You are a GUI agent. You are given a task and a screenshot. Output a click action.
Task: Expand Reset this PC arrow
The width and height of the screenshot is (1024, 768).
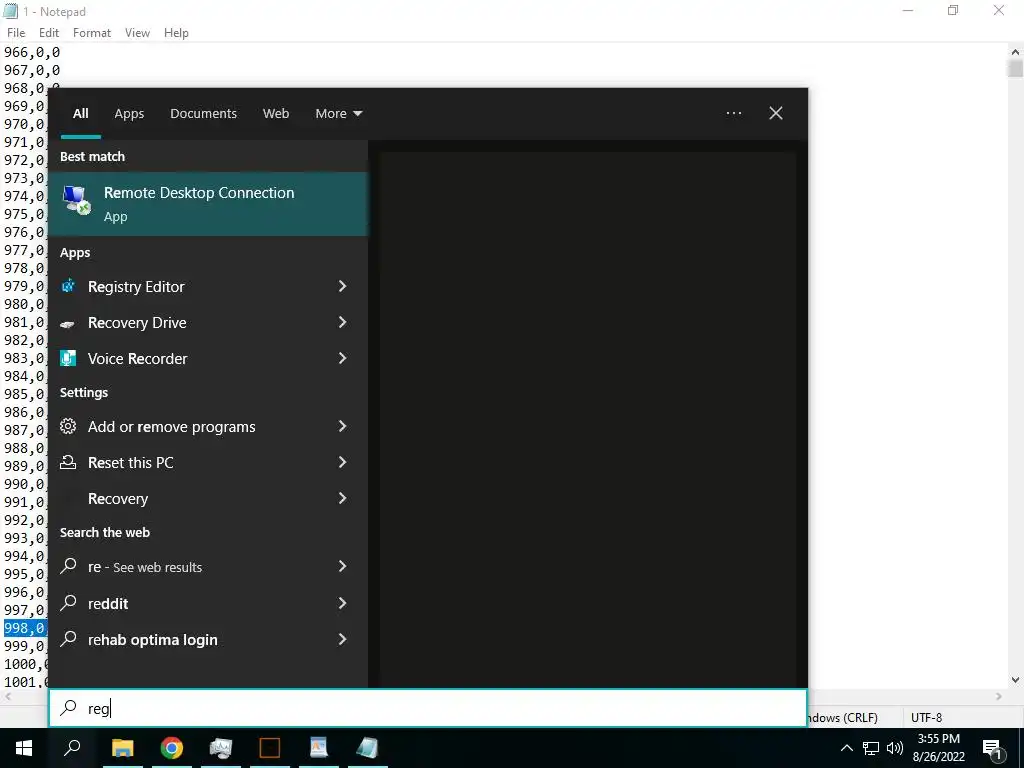[342, 462]
